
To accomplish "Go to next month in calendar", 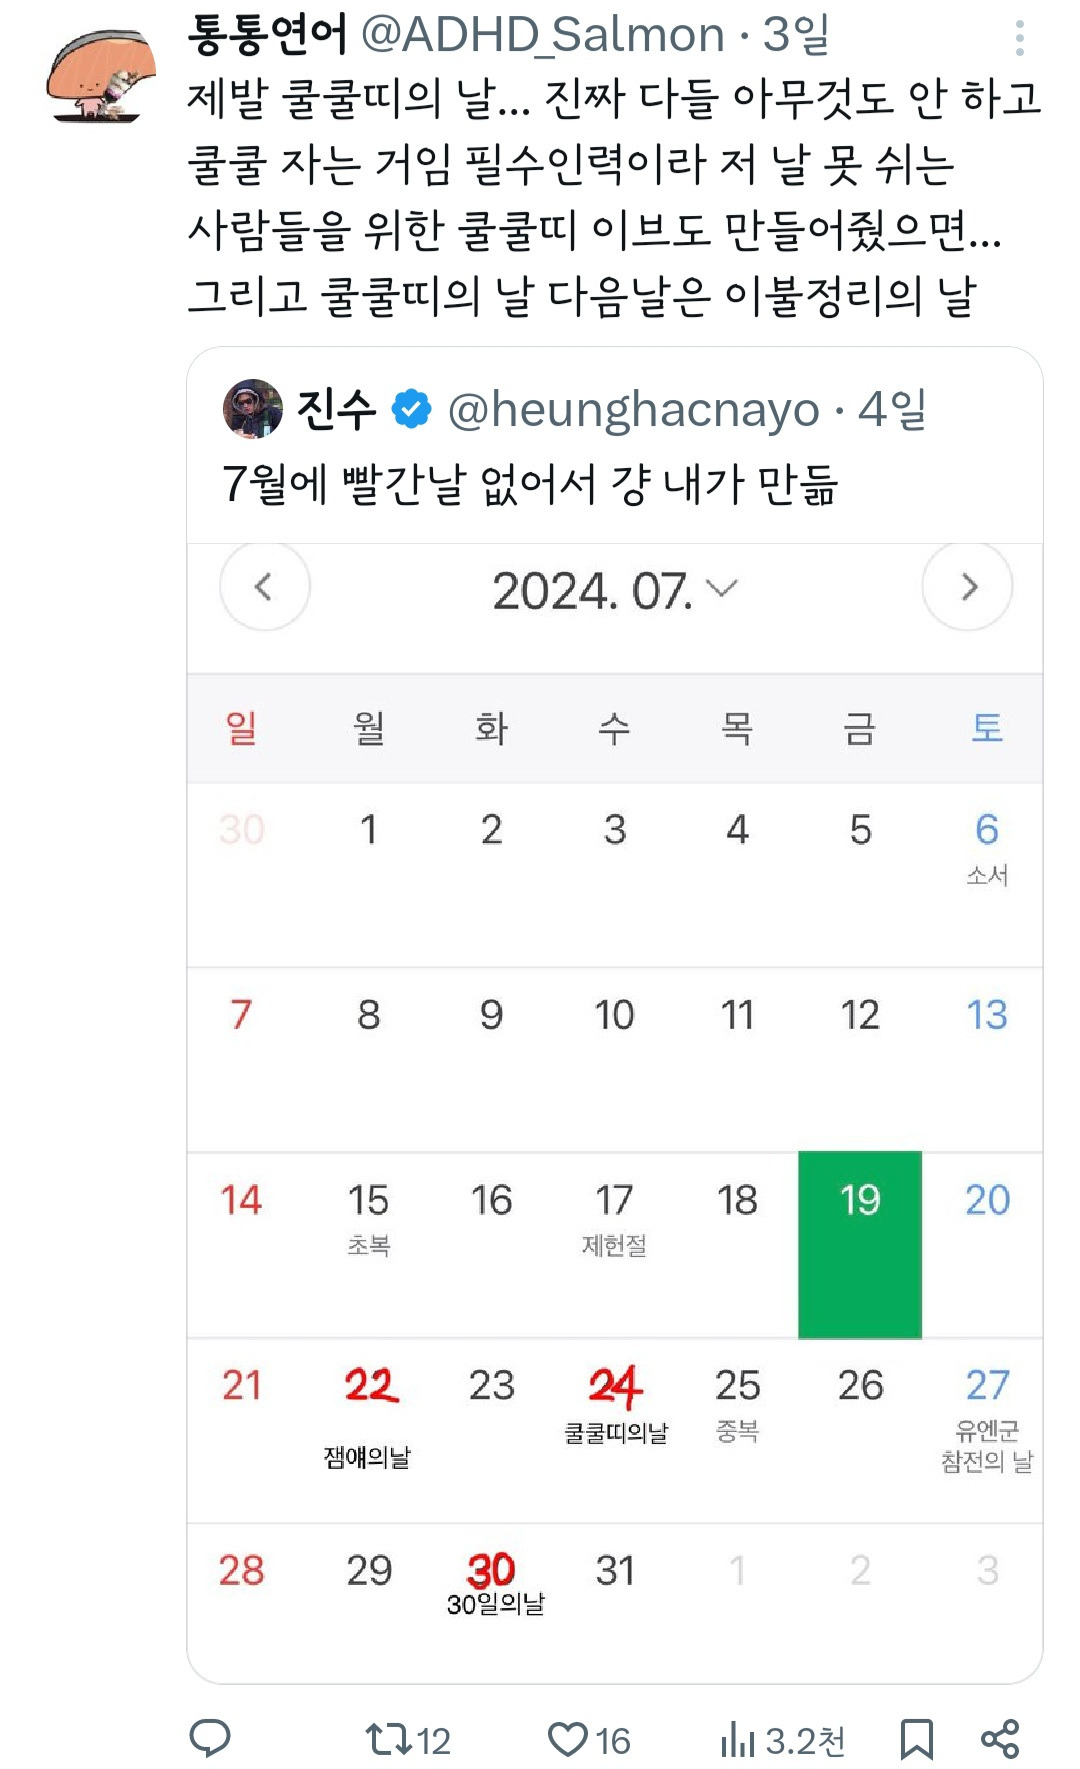I will click(x=967, y=587).
